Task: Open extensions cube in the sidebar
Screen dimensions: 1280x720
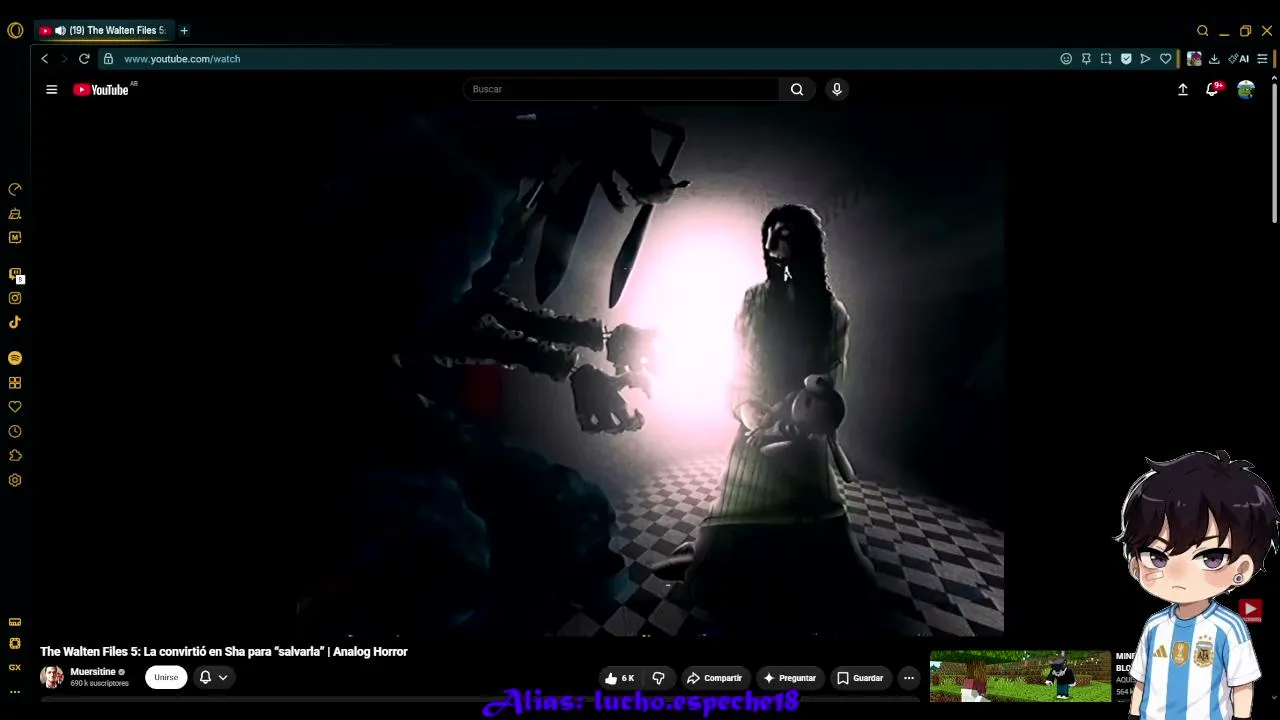Action: coord(15,456)
